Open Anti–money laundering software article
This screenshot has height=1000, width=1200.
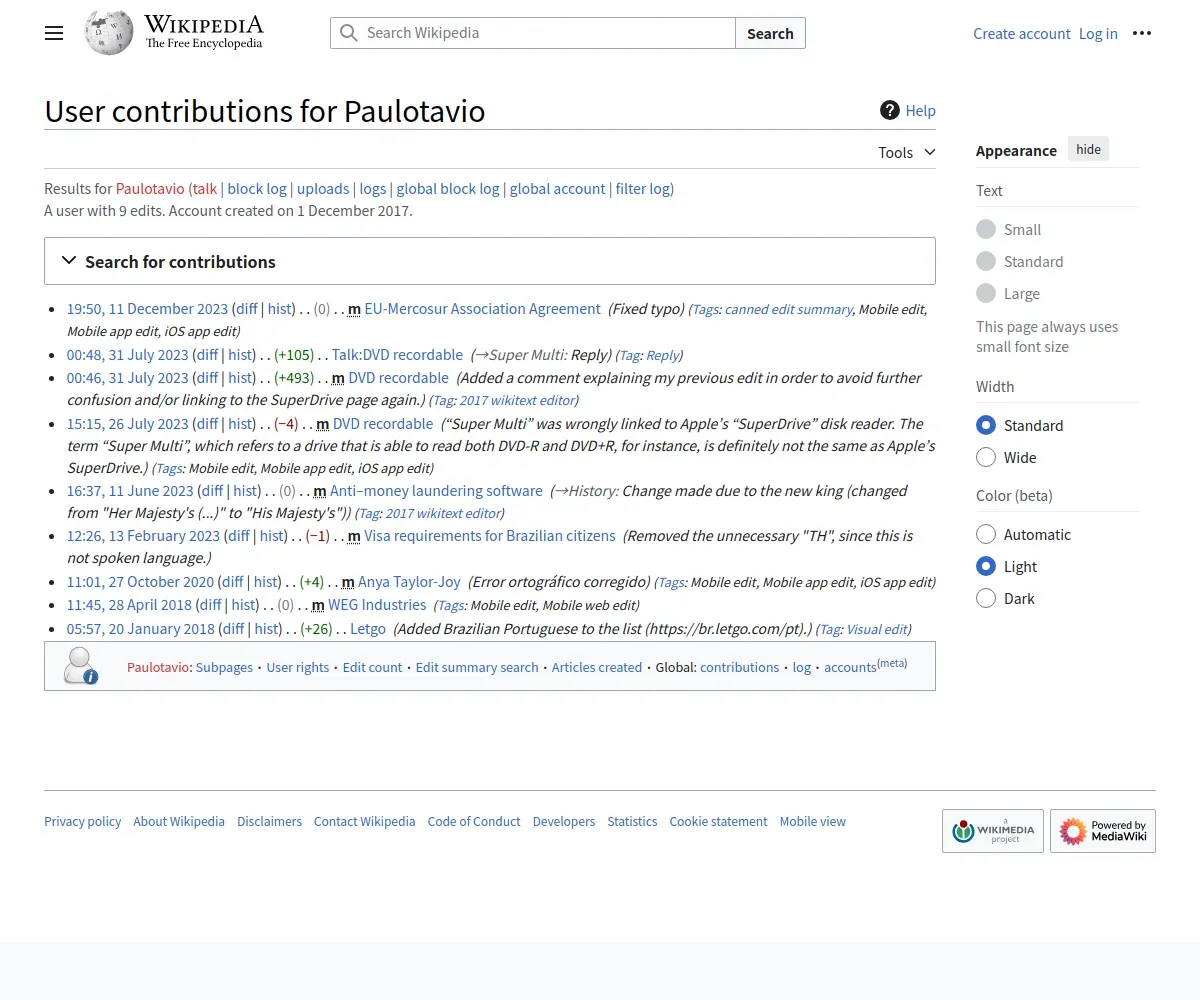click(436, 490)
